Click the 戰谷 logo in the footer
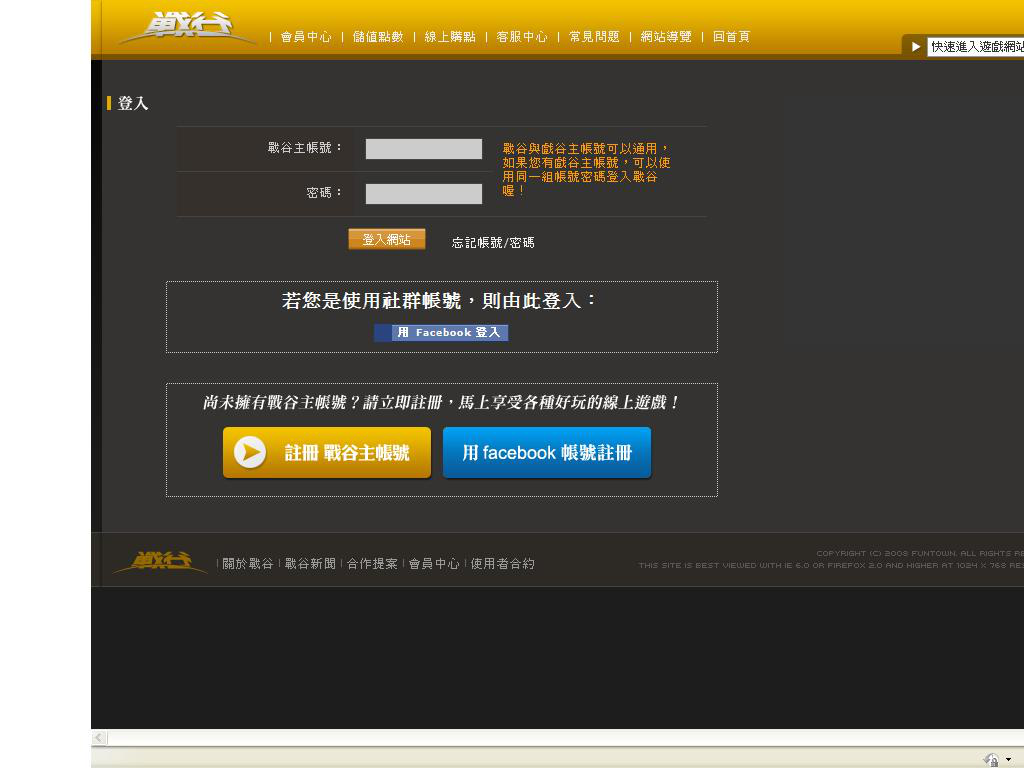1024x768 pixels. pyautogui.click(x=159, y=562)
